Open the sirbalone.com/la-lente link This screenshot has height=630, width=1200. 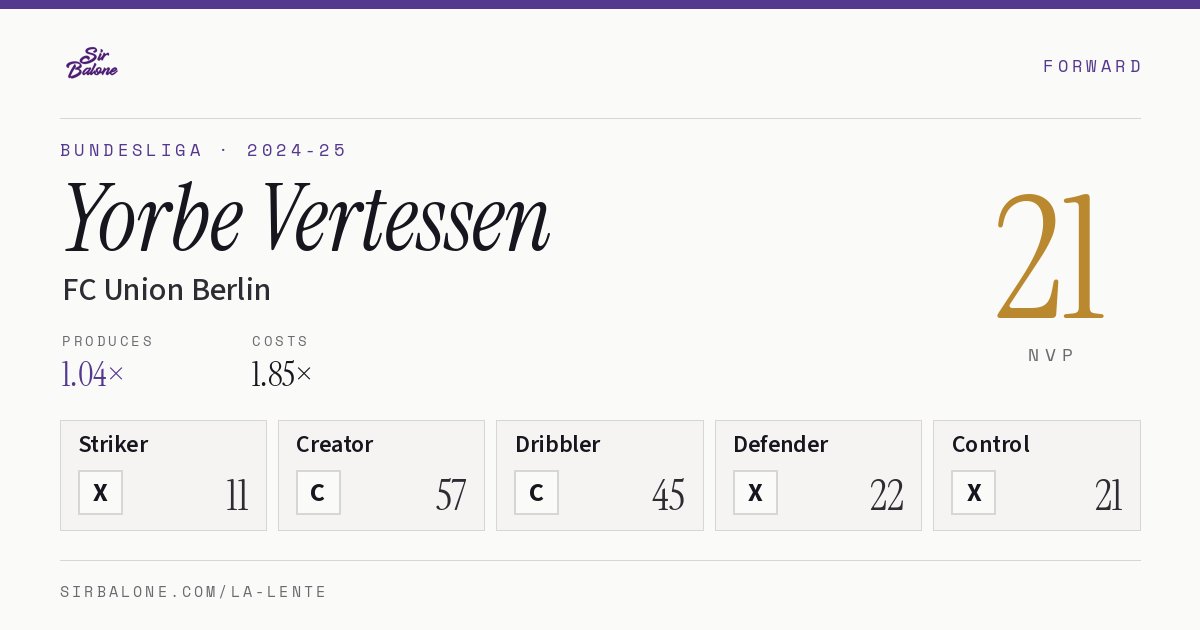pyautogui.click(x=193, y=592)
